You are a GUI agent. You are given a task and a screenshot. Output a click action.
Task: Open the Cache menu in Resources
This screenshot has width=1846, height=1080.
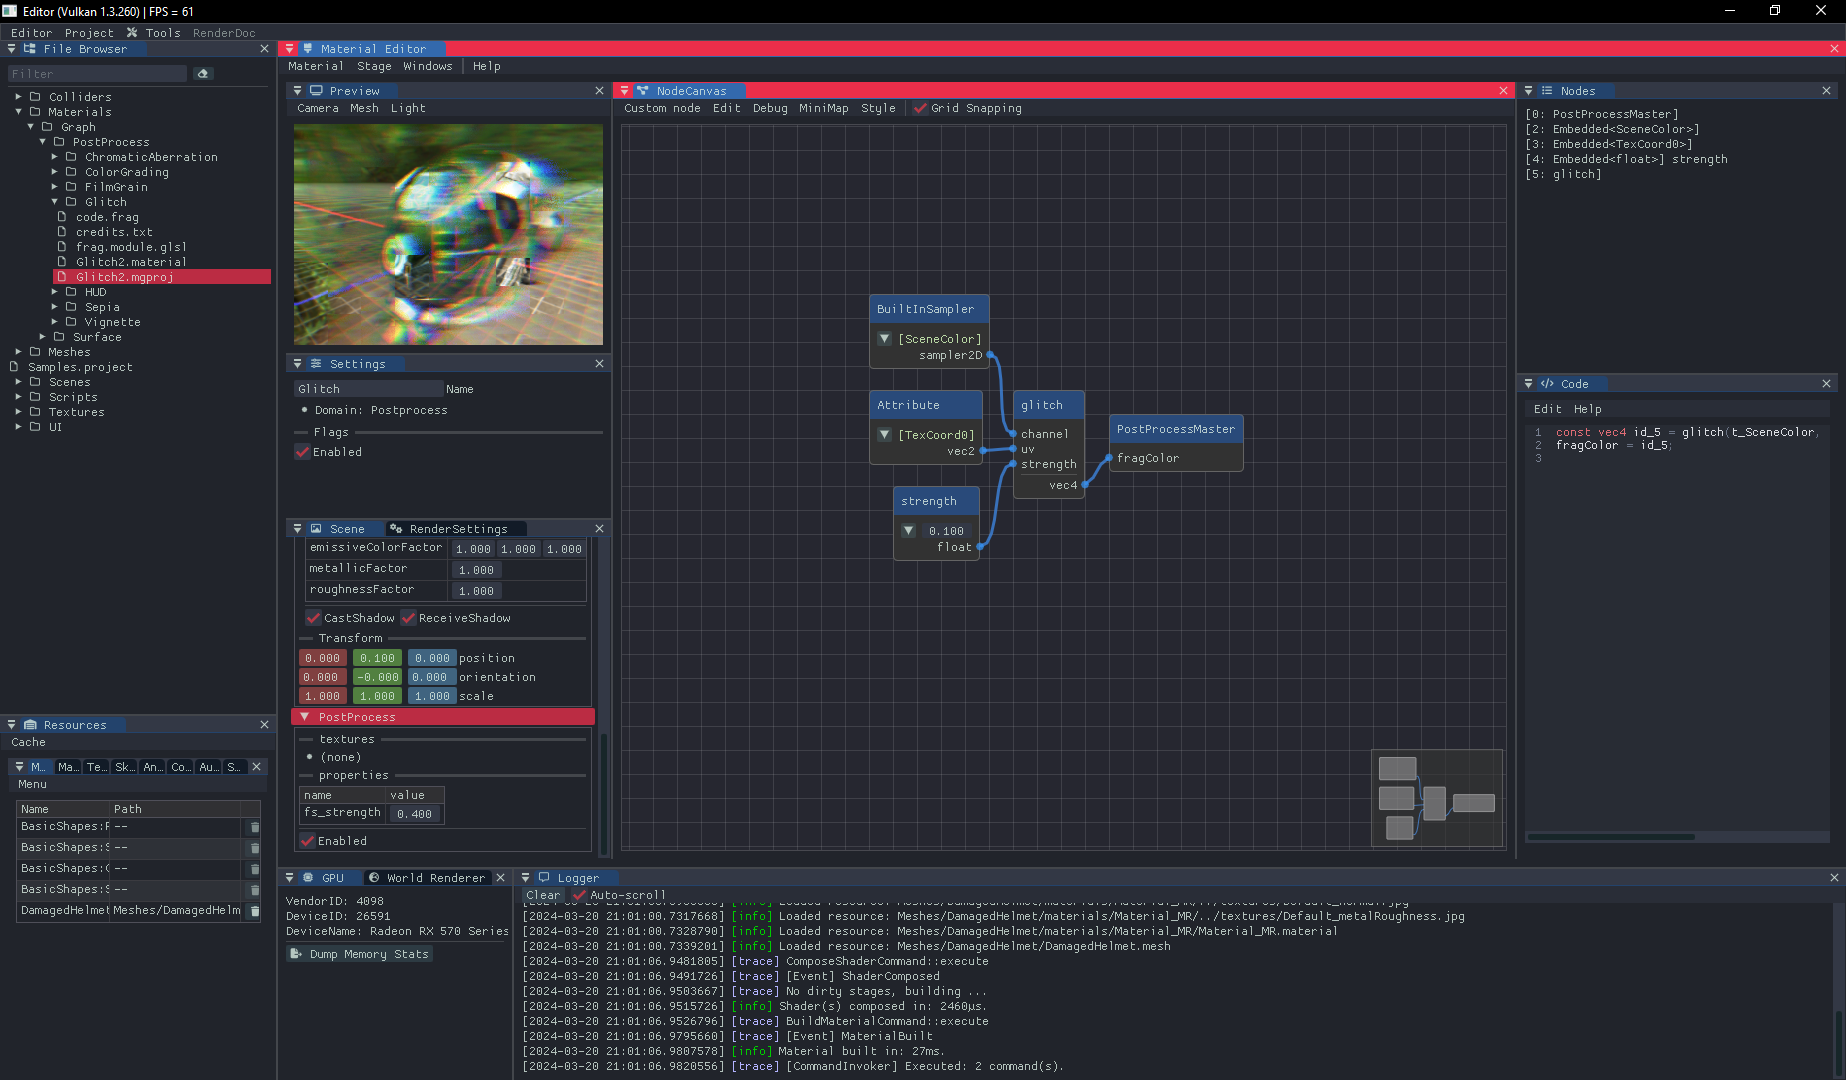click(28, 742)
